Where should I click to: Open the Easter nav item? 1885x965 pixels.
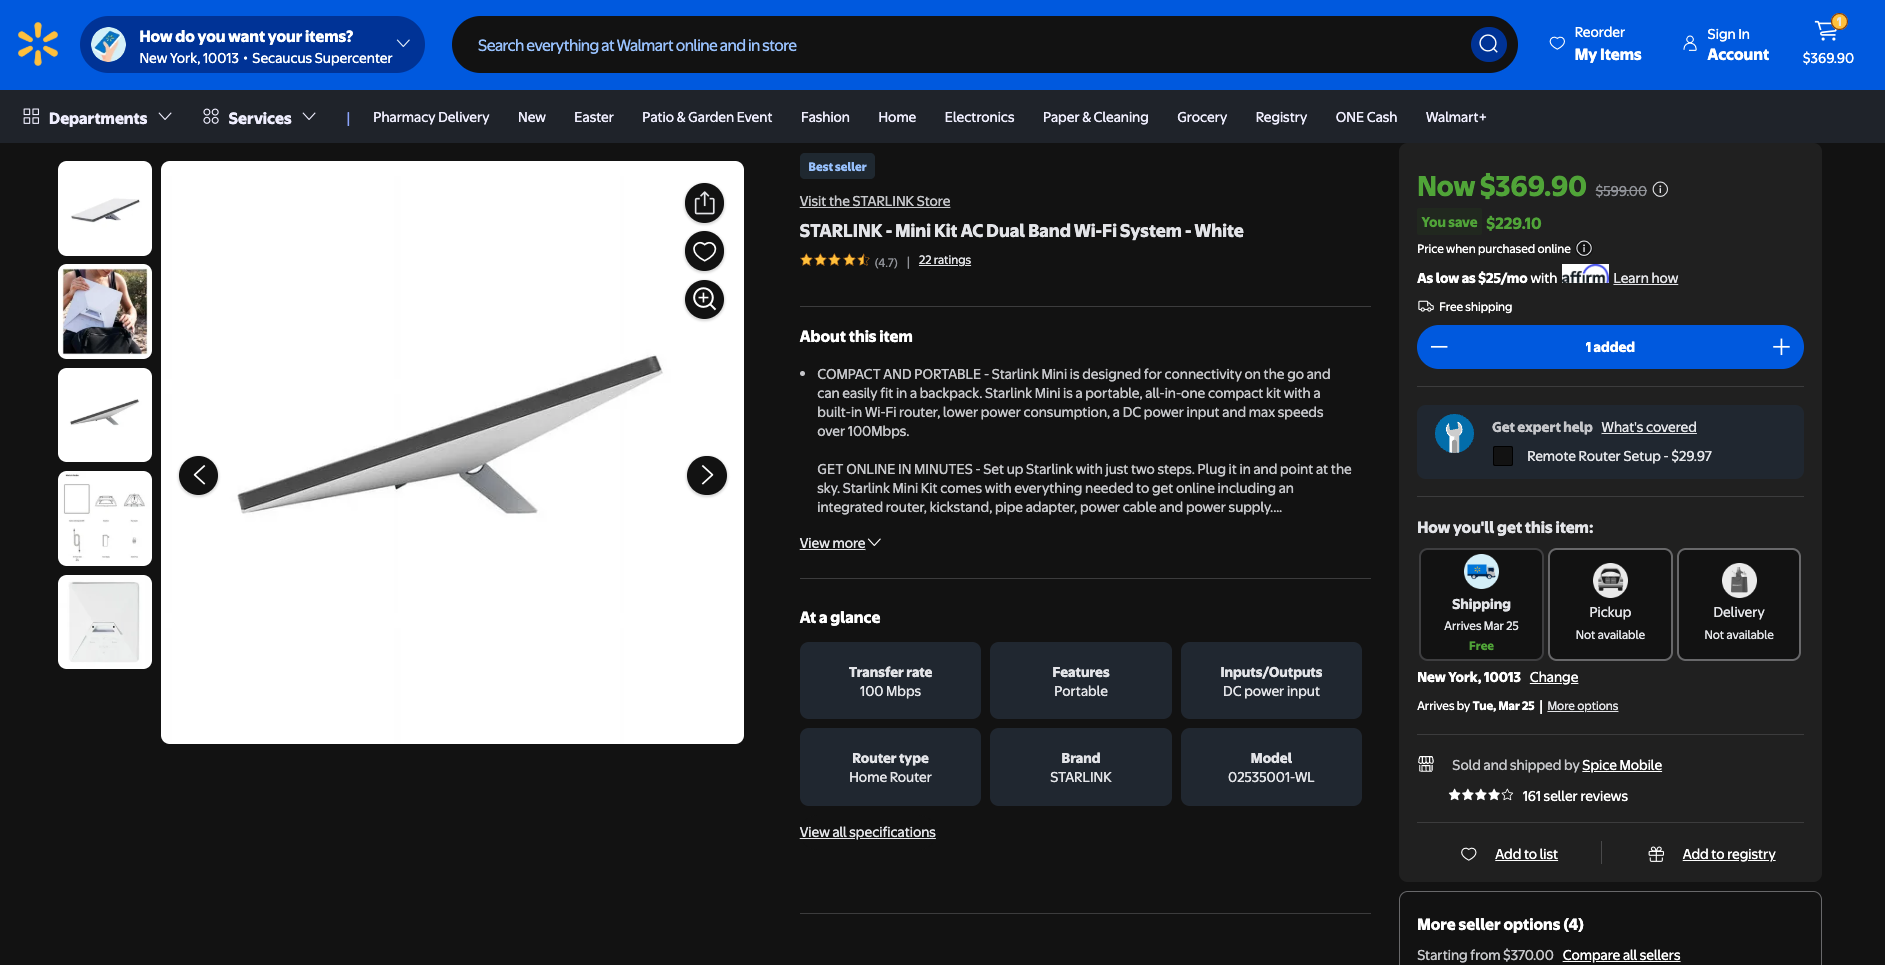[593, 117]
